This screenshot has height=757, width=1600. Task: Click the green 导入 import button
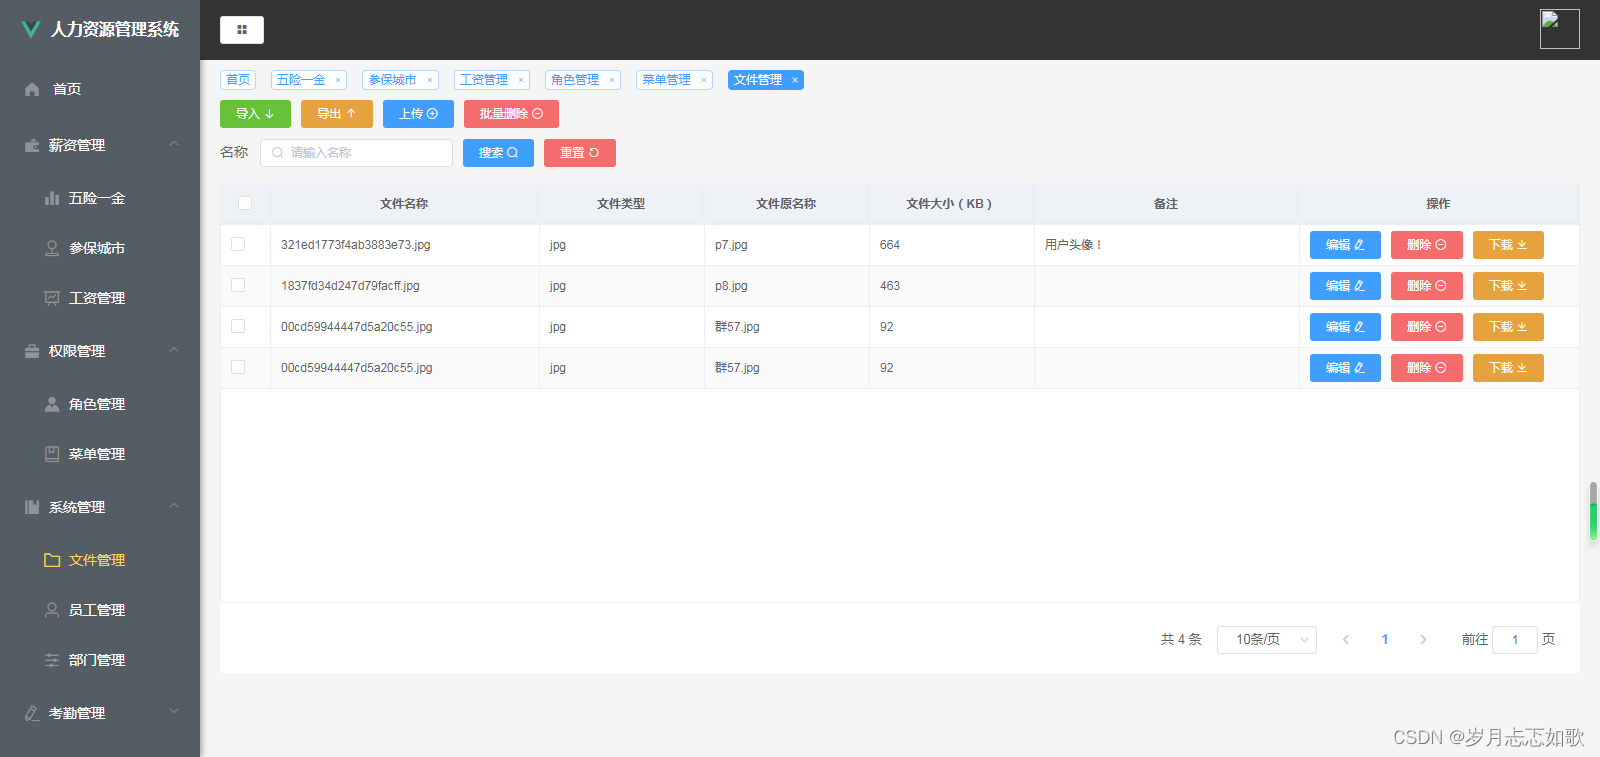point(255,114)
